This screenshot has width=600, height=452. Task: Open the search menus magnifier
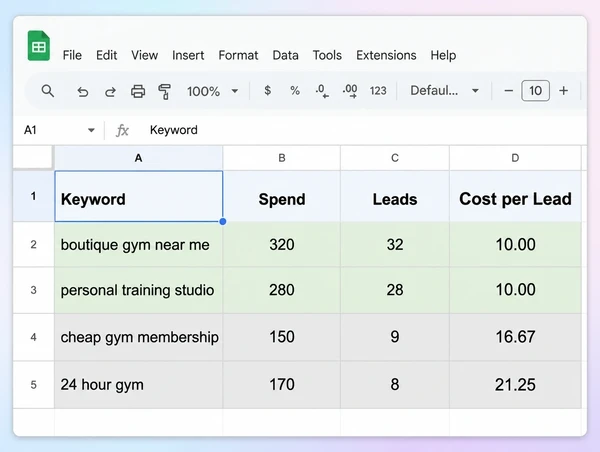(48, 91)
